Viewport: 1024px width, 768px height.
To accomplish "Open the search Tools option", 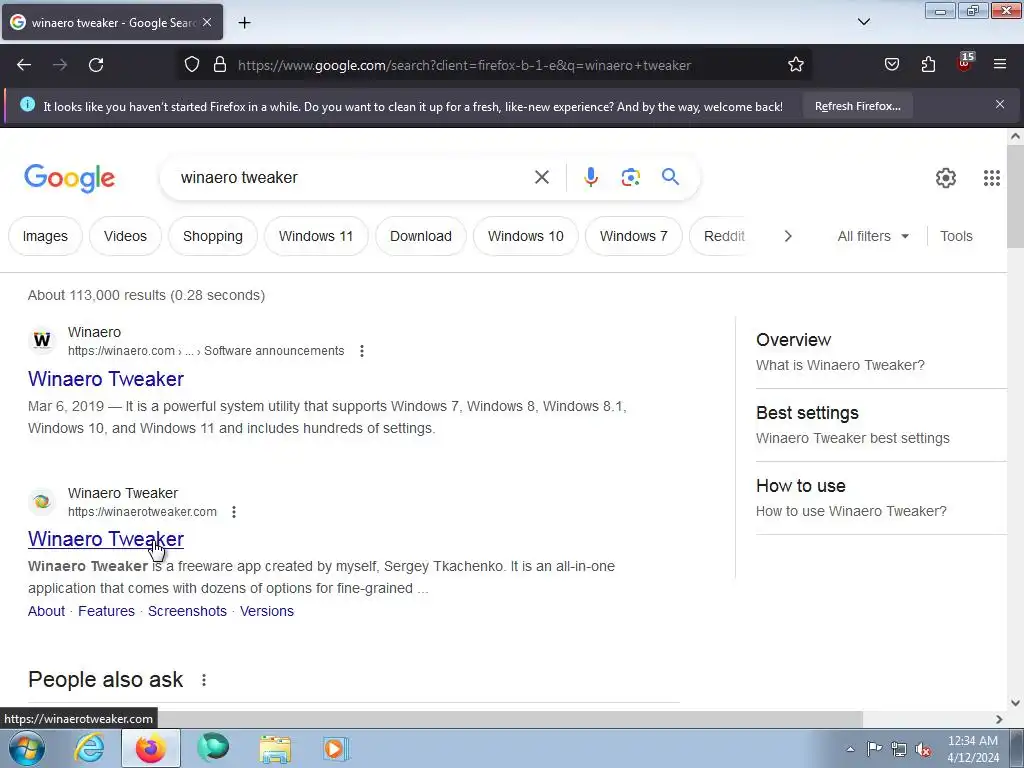I will click(x=956, y=236).
